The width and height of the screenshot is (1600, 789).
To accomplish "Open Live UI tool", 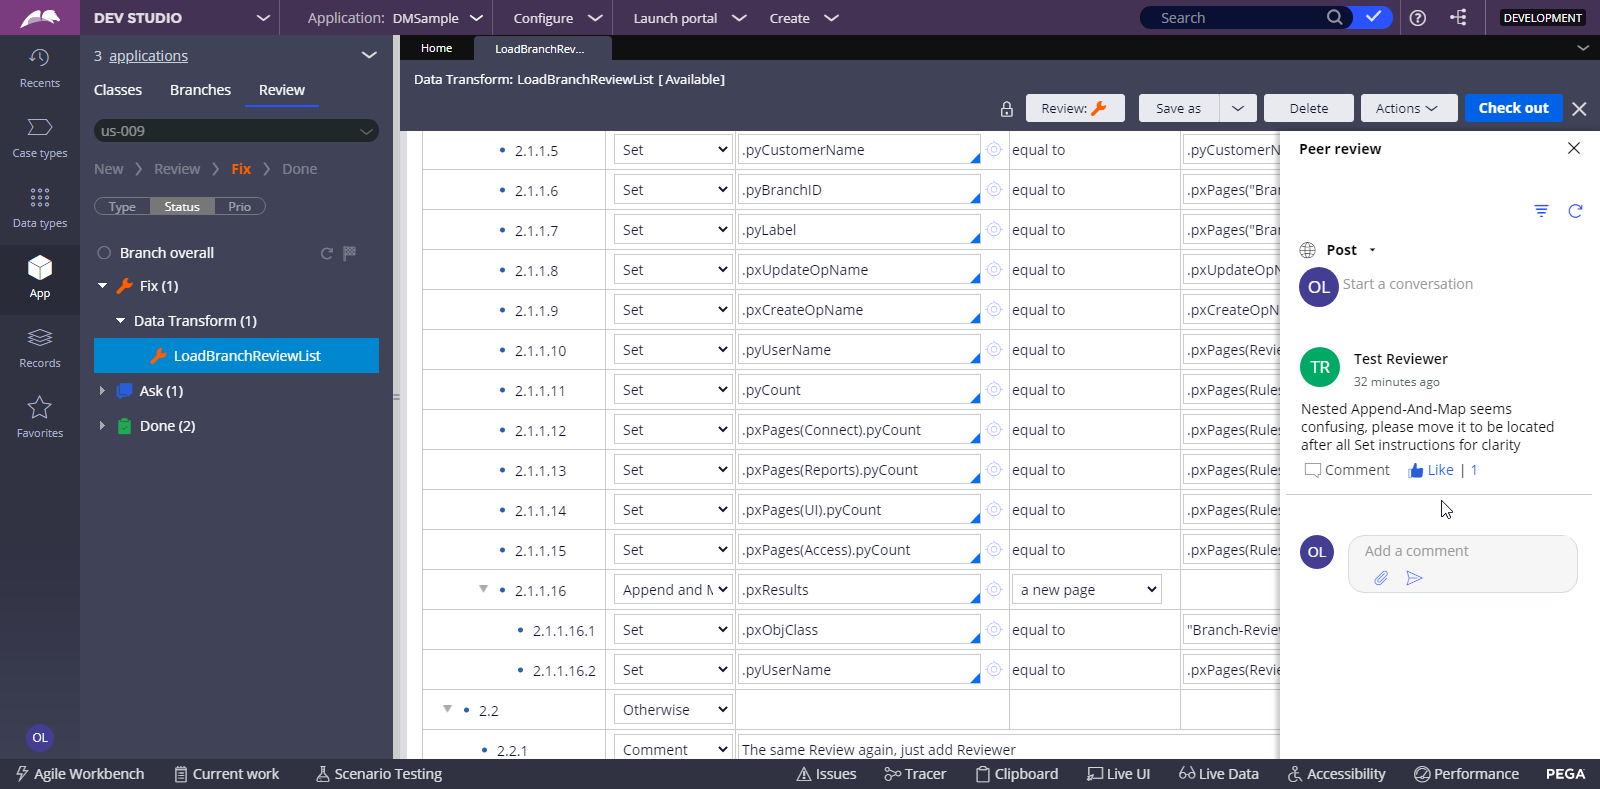I will pos(1119,774).
